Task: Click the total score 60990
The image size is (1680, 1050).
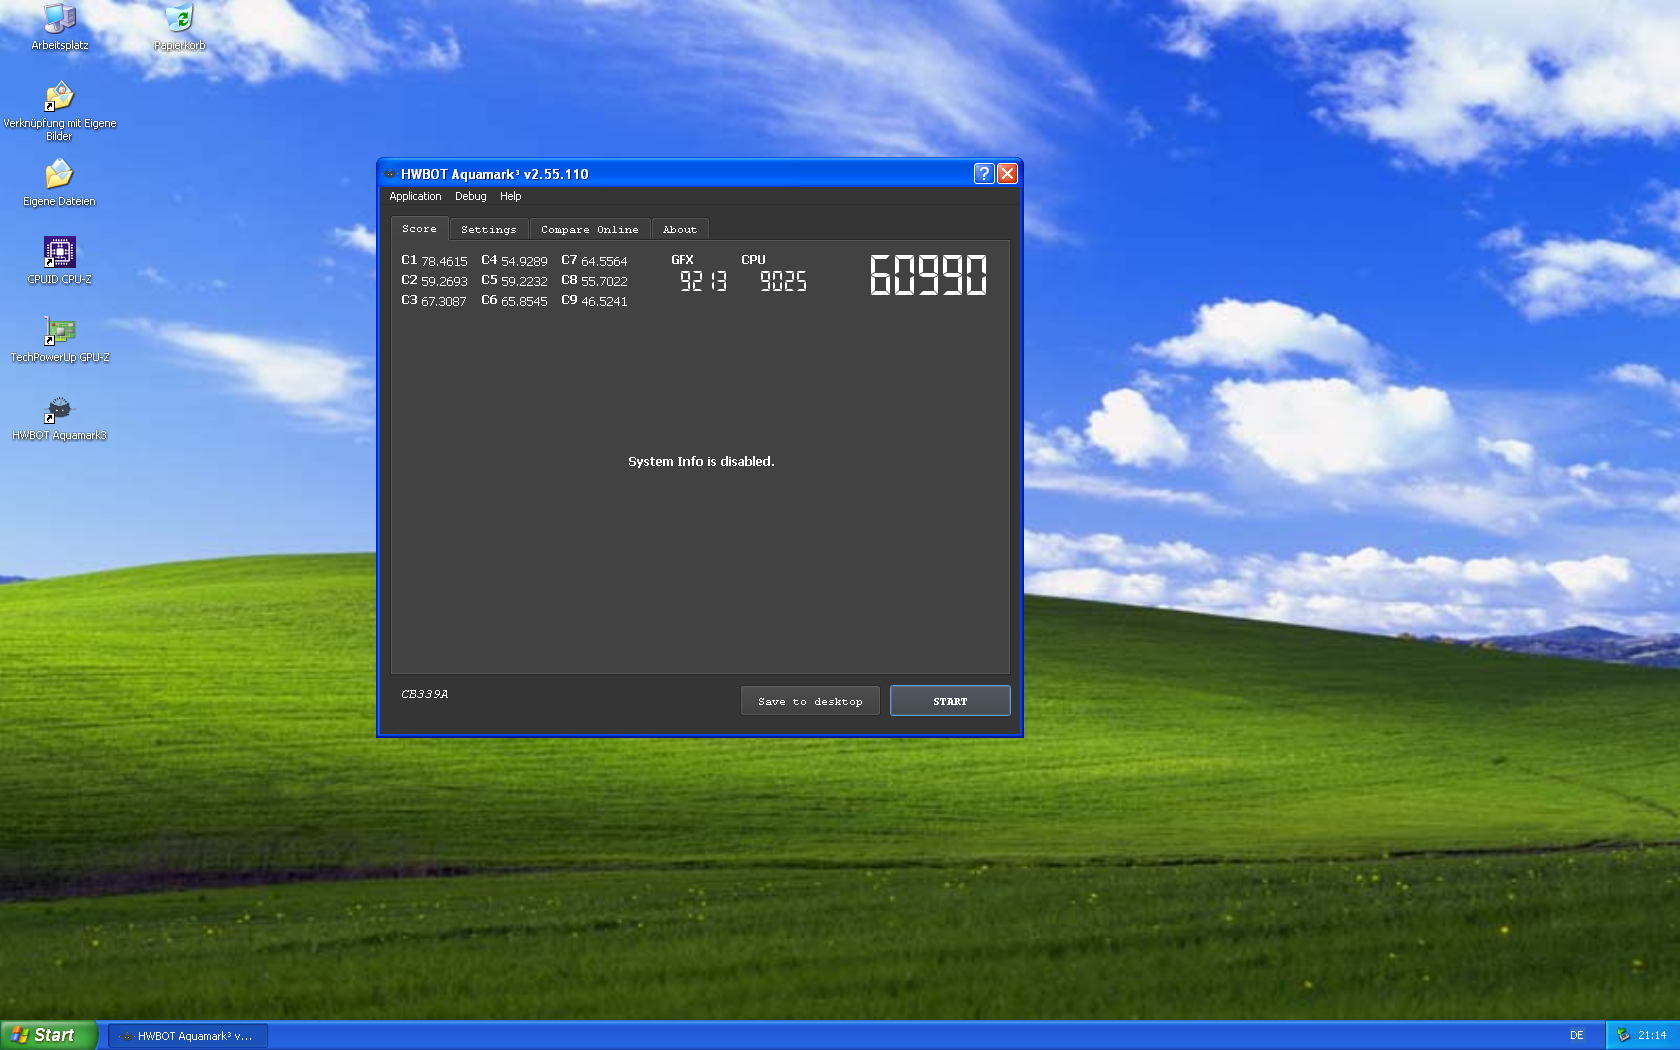Action: tap(929, 275)
